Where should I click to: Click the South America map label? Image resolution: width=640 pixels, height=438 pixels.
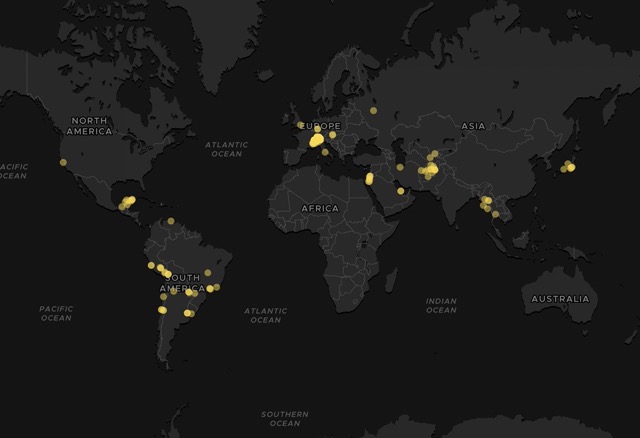(182, 282)
